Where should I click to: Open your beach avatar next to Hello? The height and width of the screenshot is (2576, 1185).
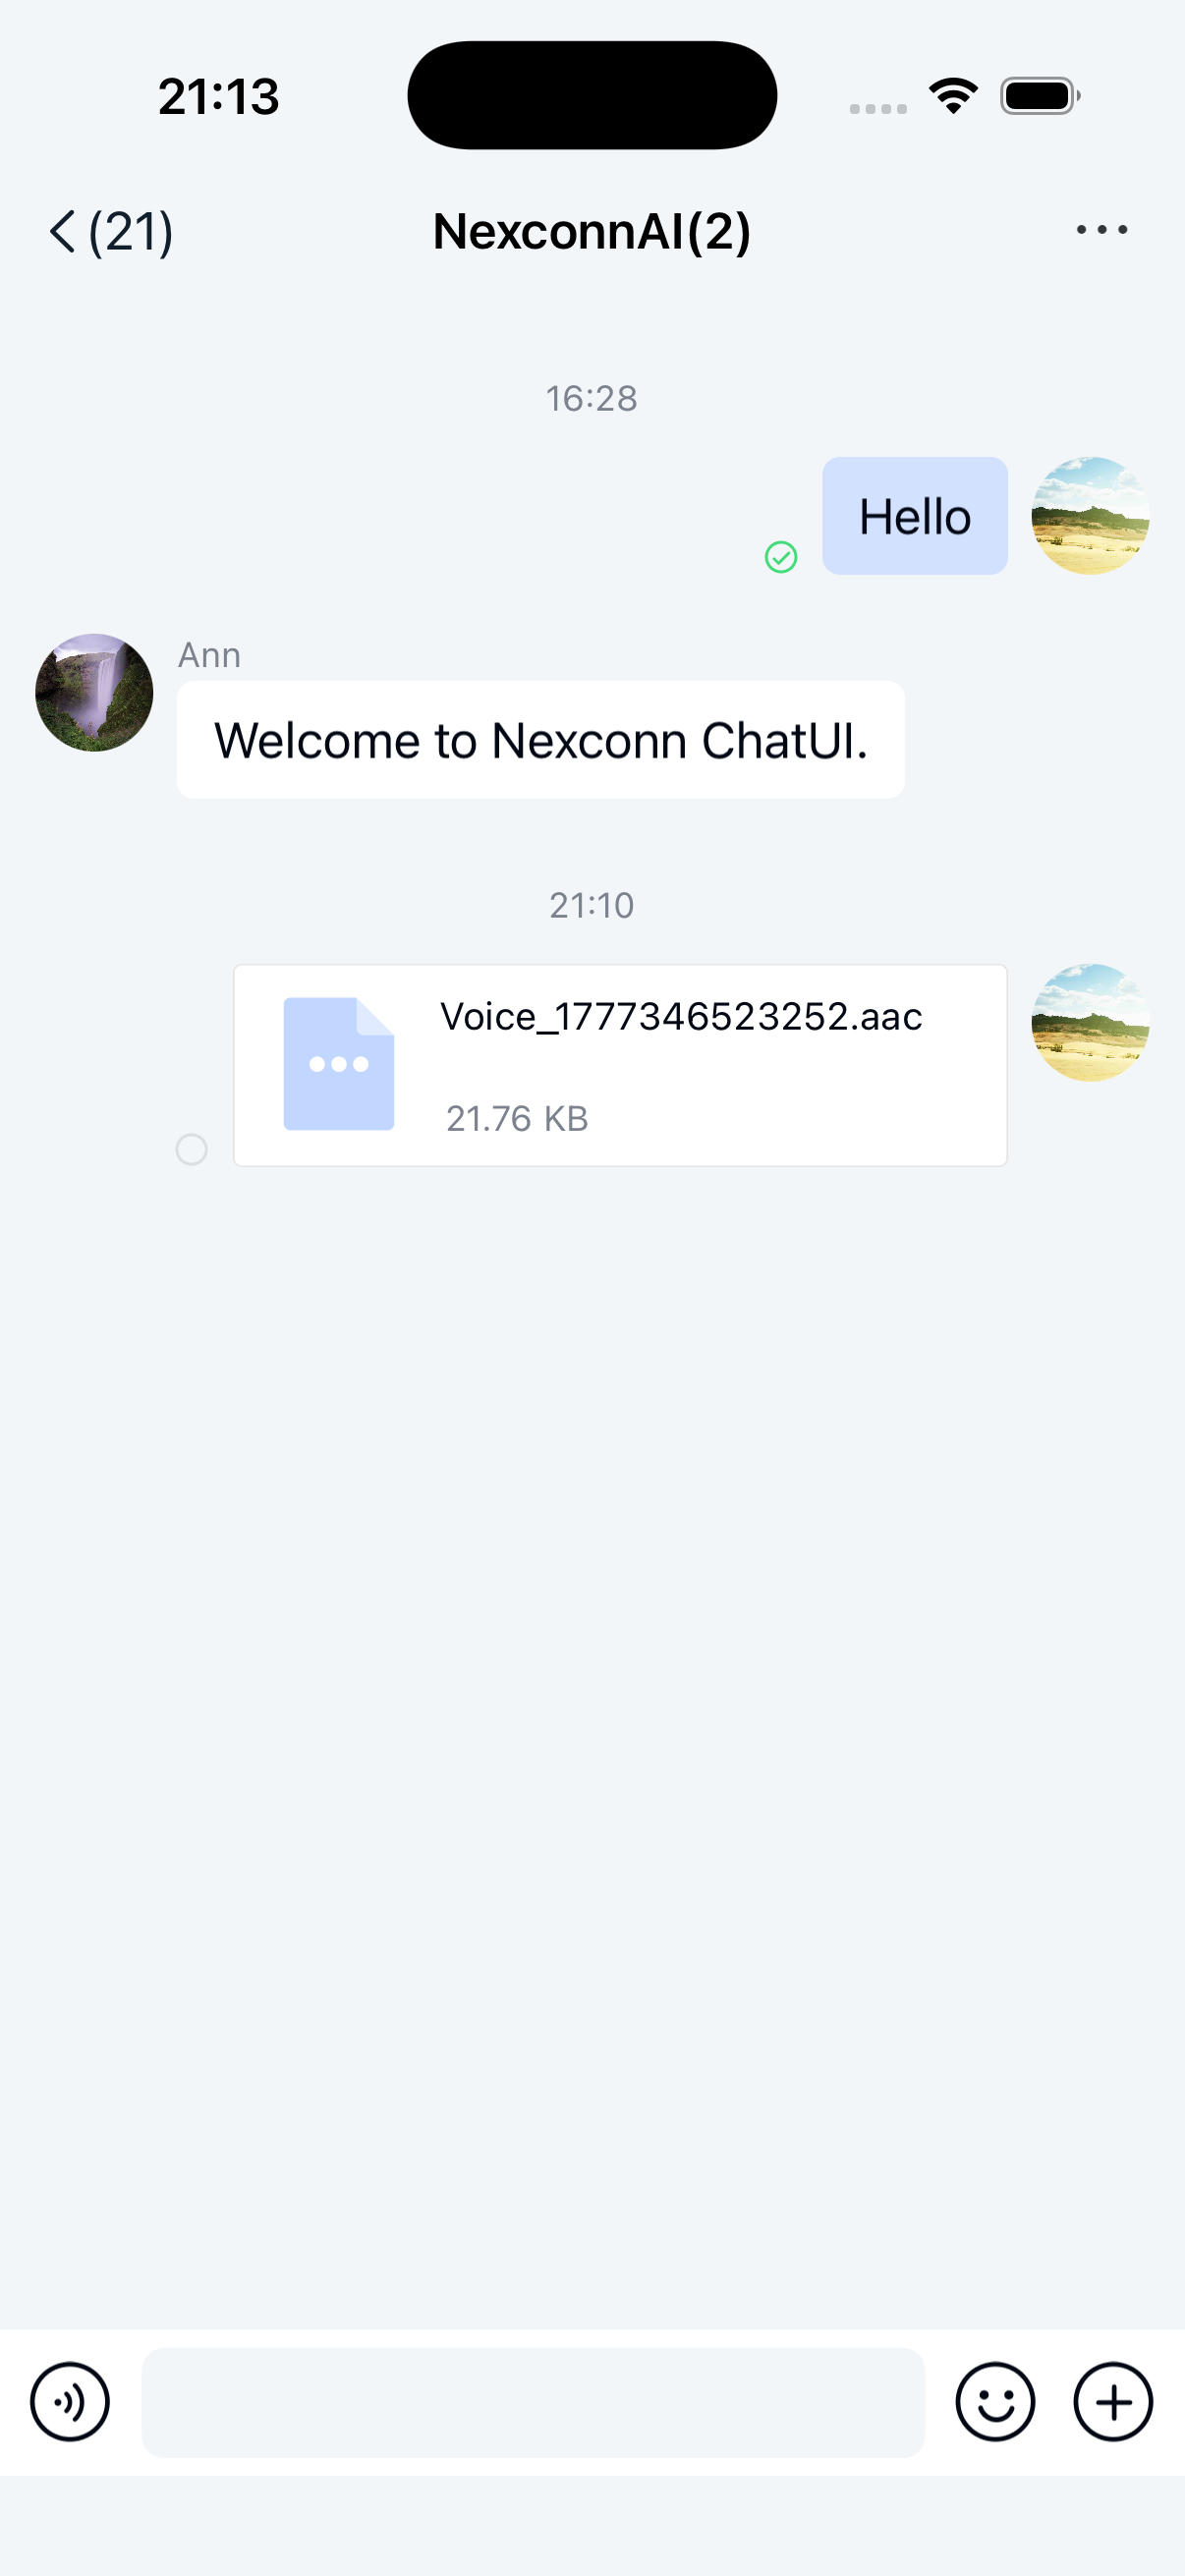pyautogui.click(x=1090, y=516)
